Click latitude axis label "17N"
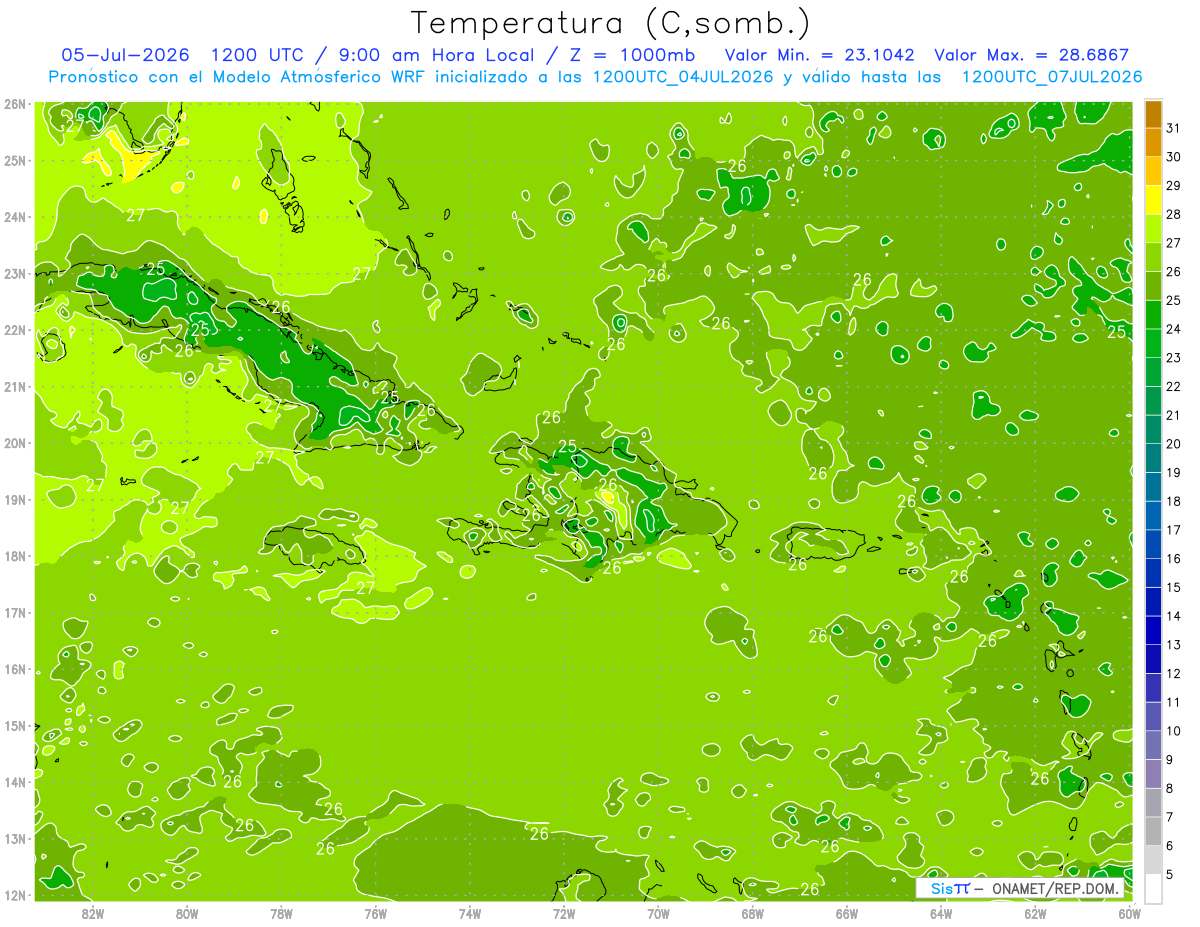 tap(15, 612)
